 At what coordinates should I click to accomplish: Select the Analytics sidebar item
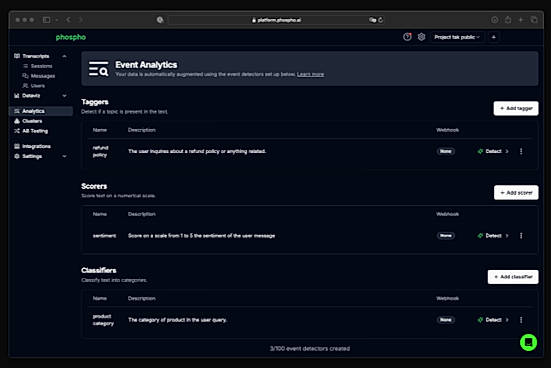[x=41, y=111]
